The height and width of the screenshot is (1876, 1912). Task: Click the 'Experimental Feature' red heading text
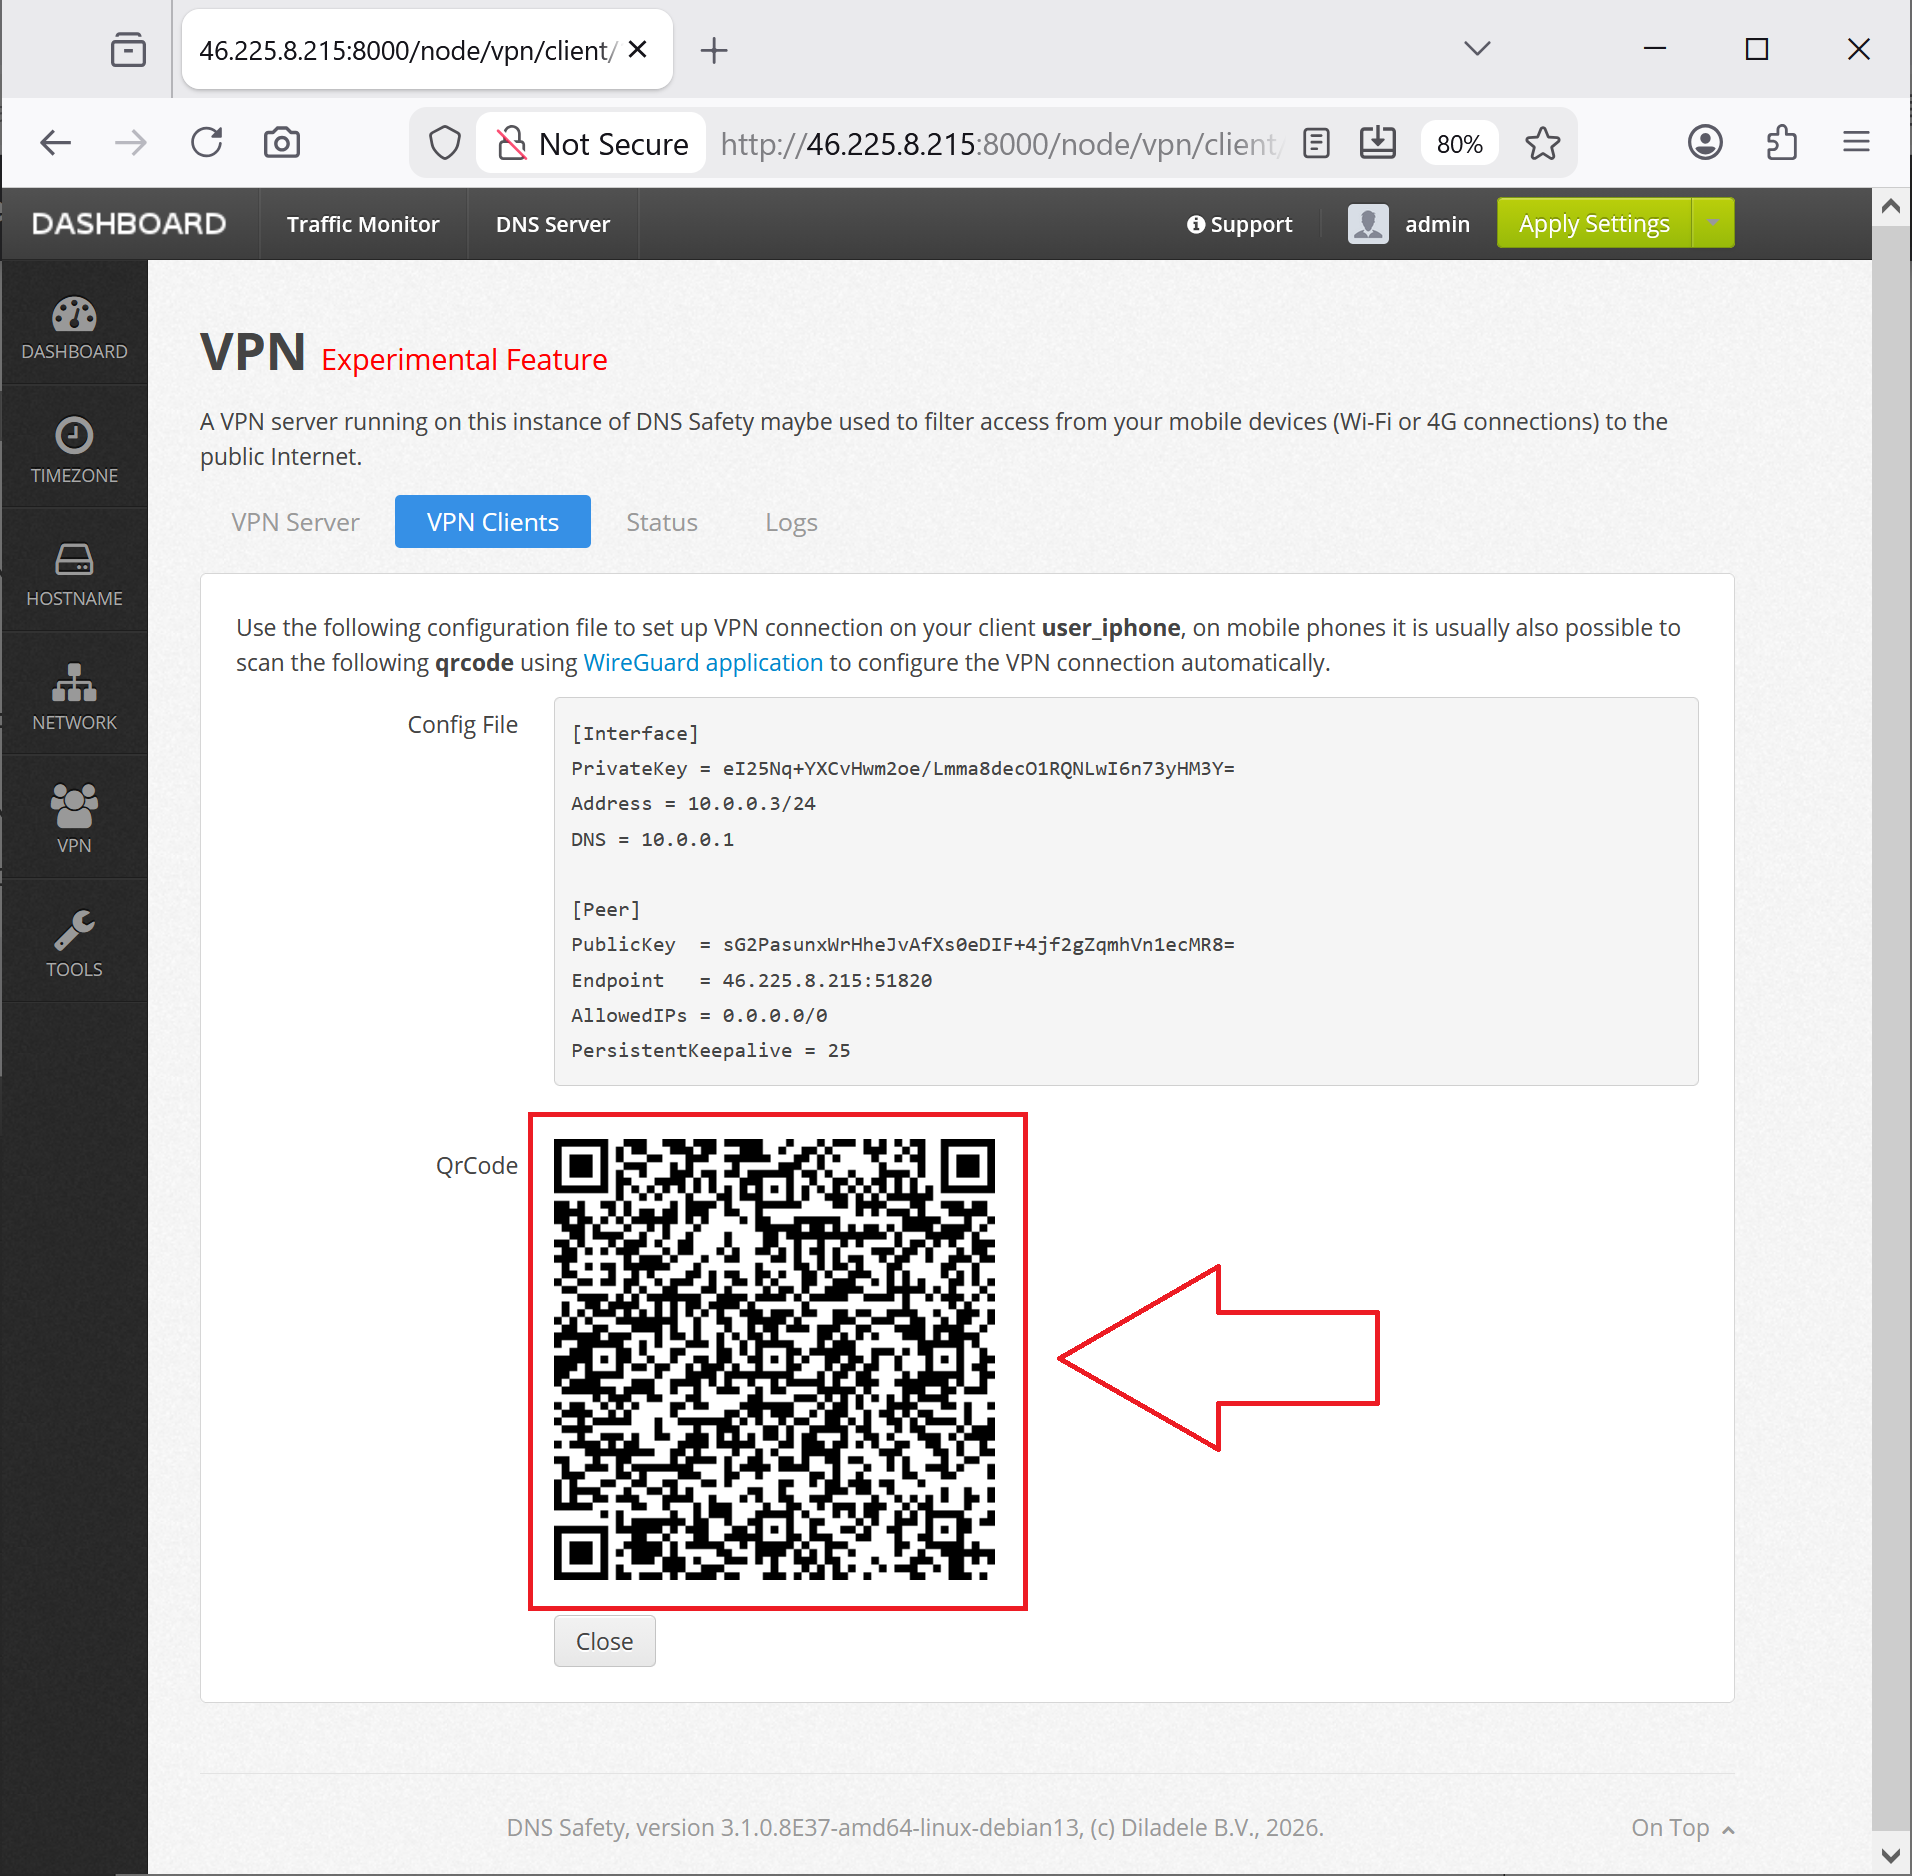(464, 359)
